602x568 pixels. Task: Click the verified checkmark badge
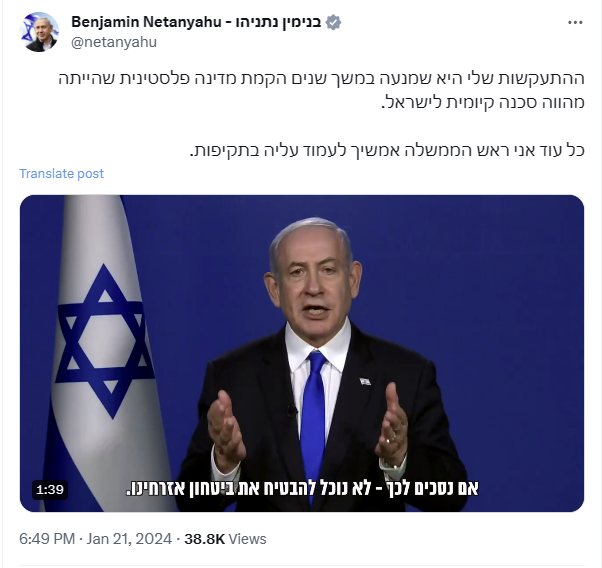click(333, 22)
